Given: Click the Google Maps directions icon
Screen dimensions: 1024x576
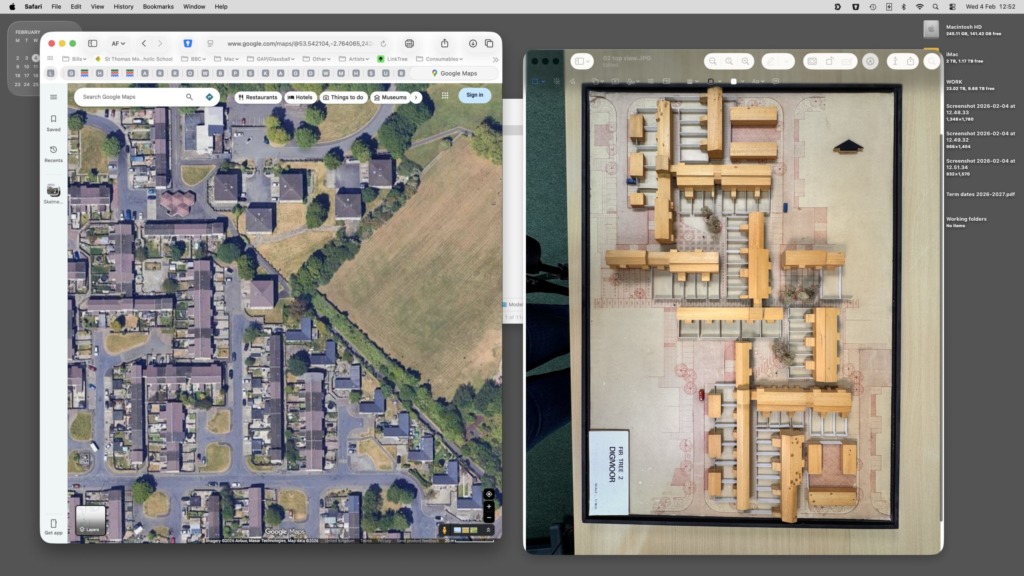Looking at the screenshot, I should coord(209,97).
